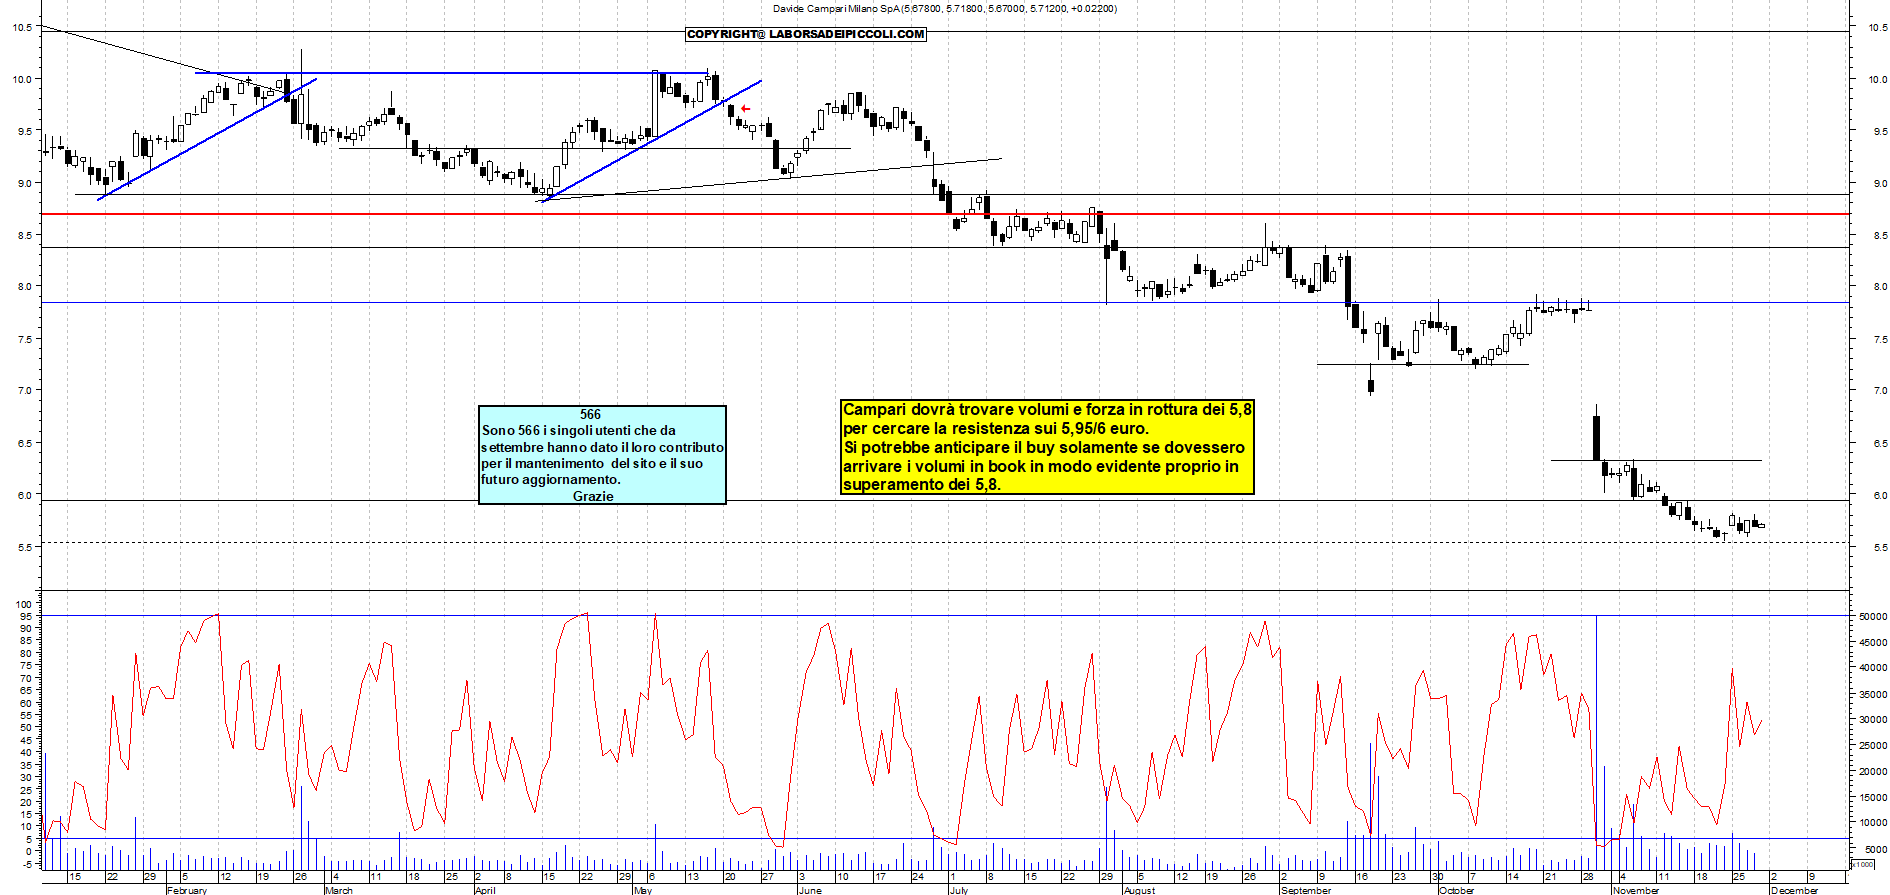
Task: Click the 5.5 label on the right price axis
Action: 1879,548
